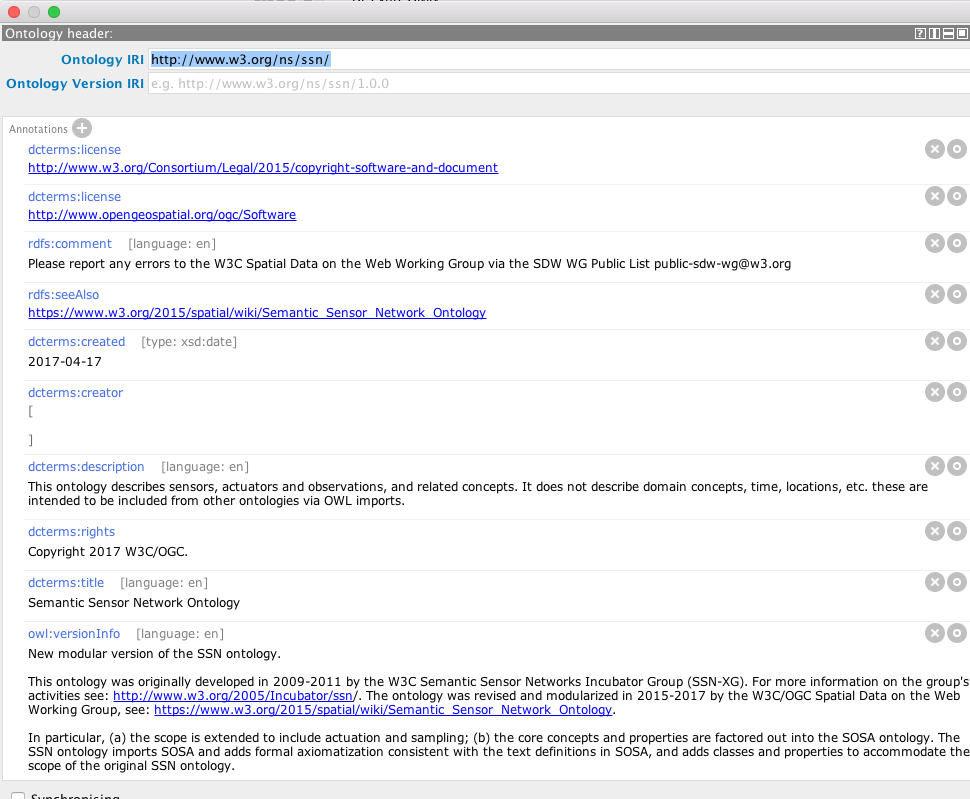970x799 pixels.
Task: Delete the dcterms:rights annotation
Action: tap(935, 531)
